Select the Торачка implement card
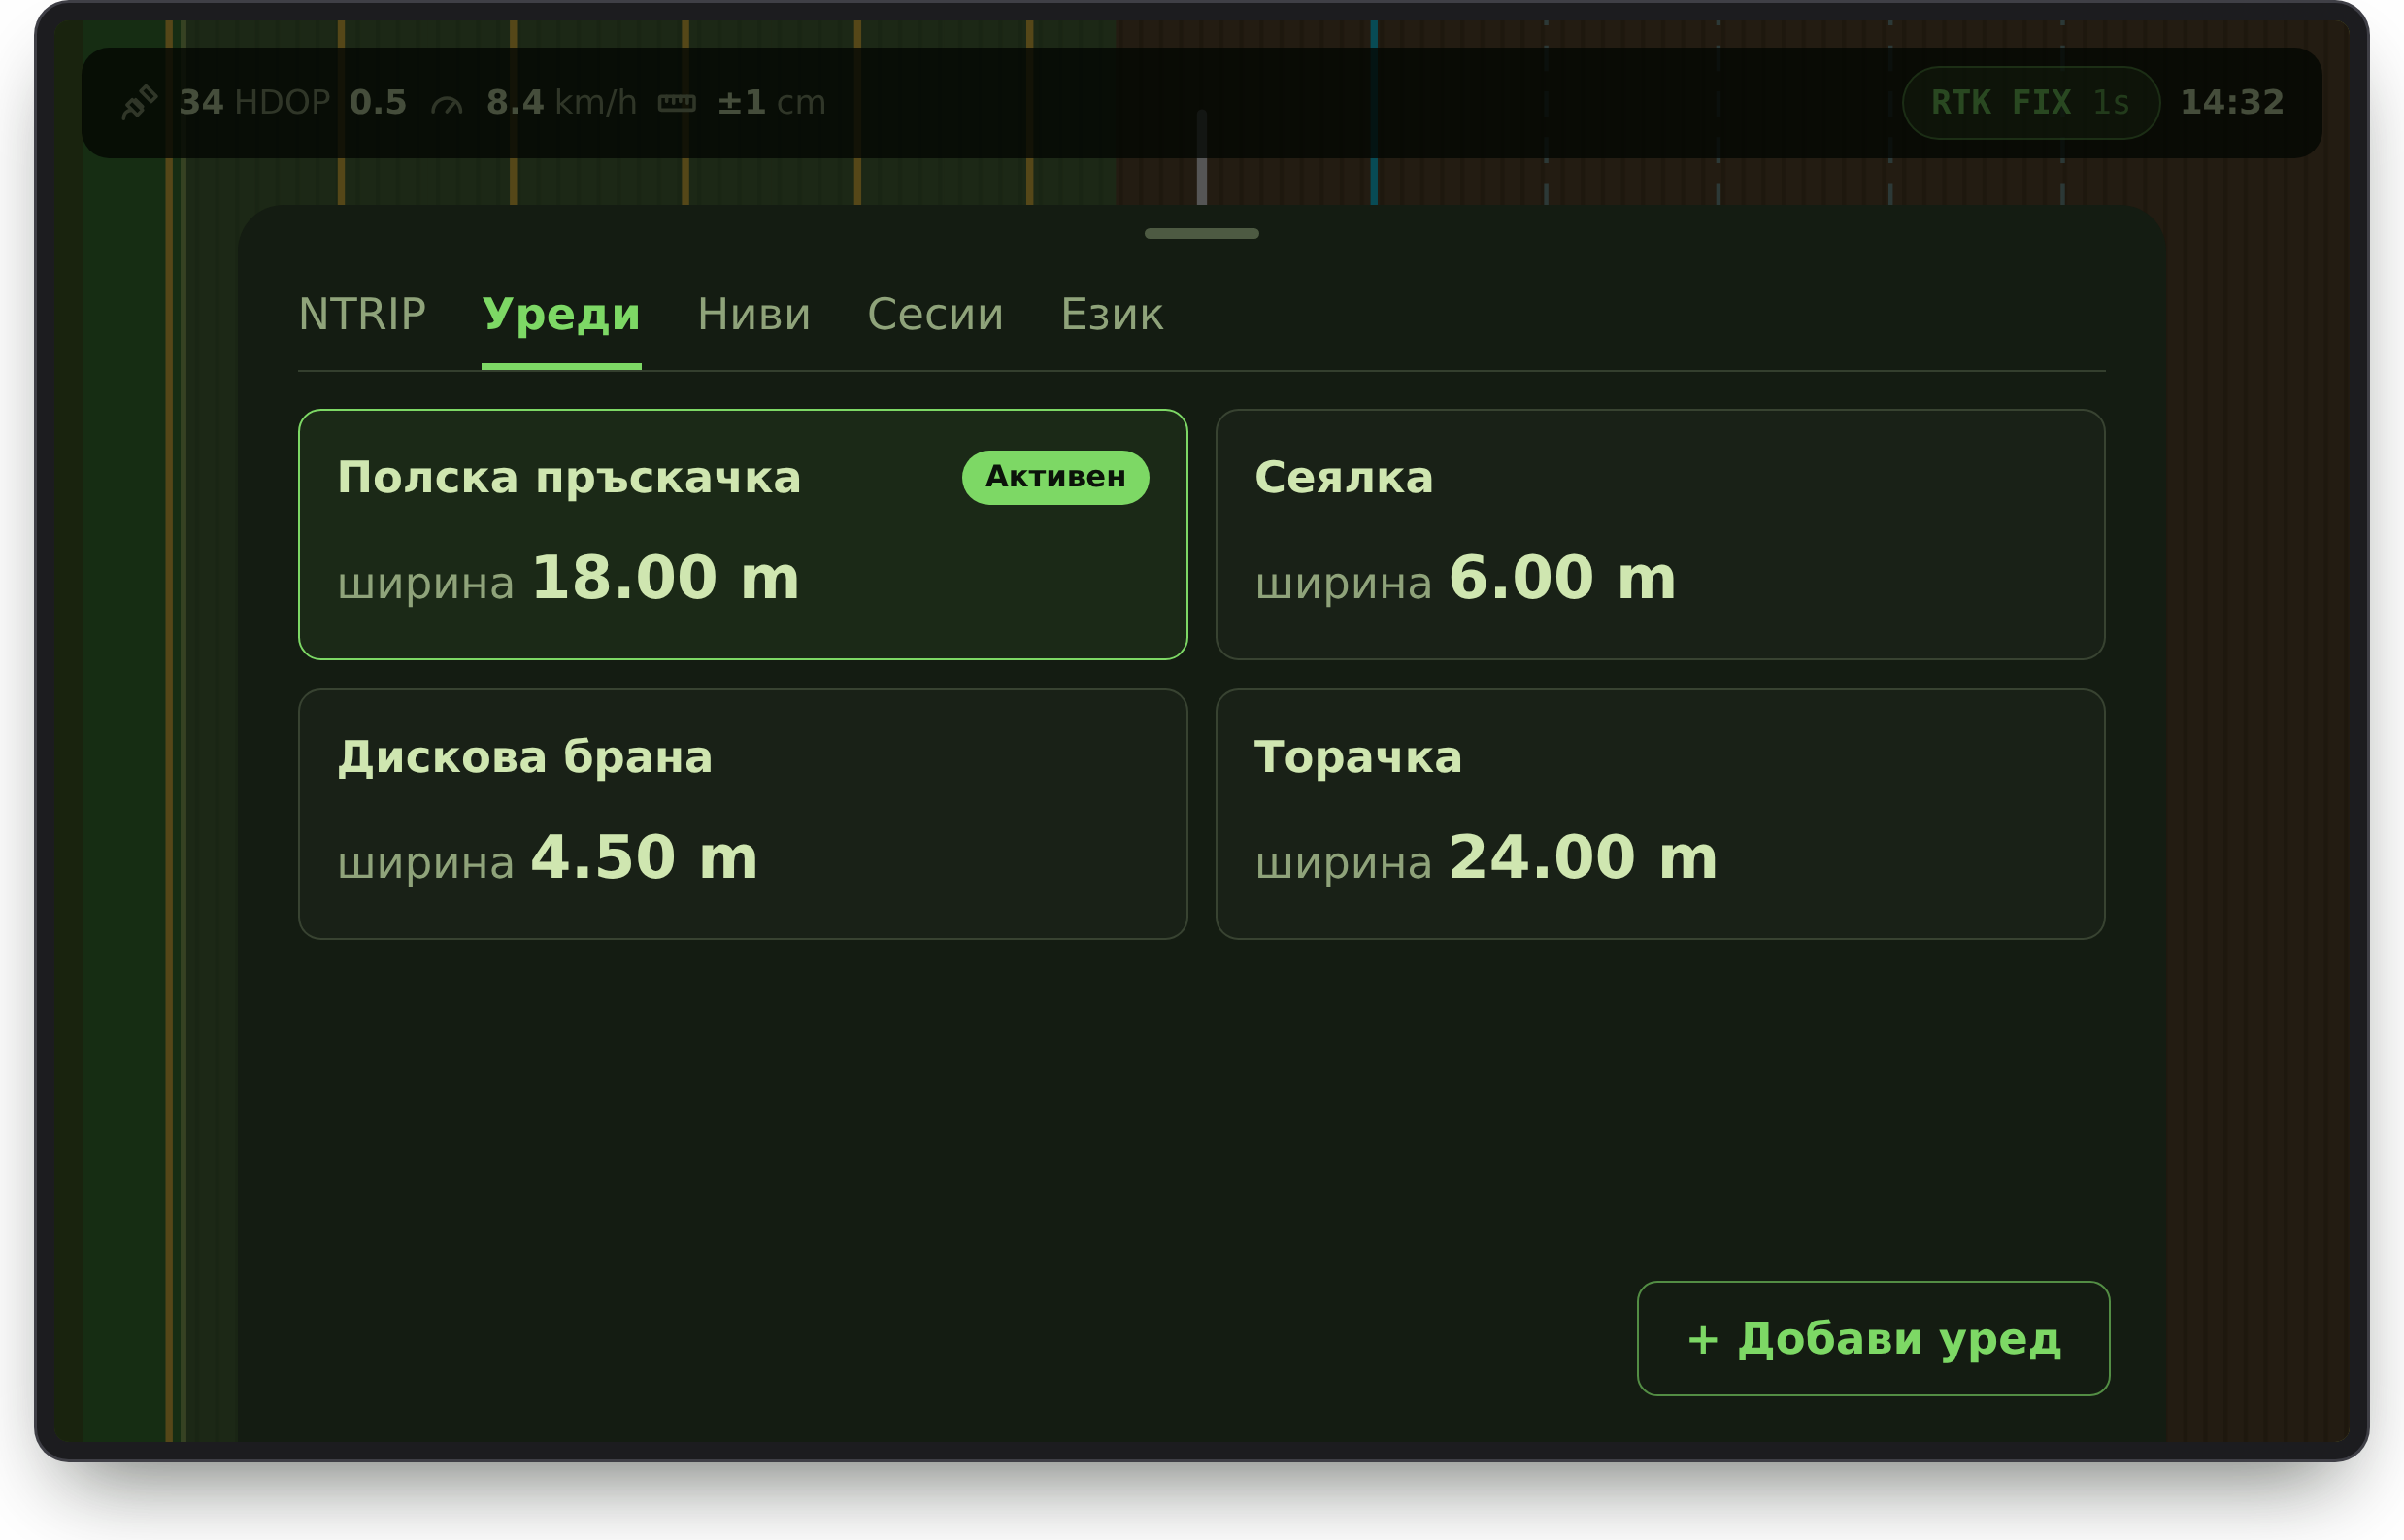Image resolution: width=2404 pixels, height=1540 pixels. pyautogui.click(x=1660, y=814)
